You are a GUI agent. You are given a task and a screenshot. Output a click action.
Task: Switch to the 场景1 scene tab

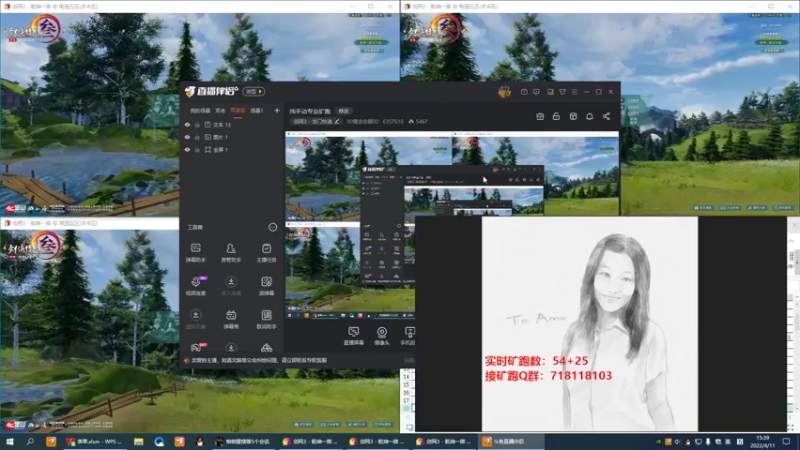click(257, 111)
